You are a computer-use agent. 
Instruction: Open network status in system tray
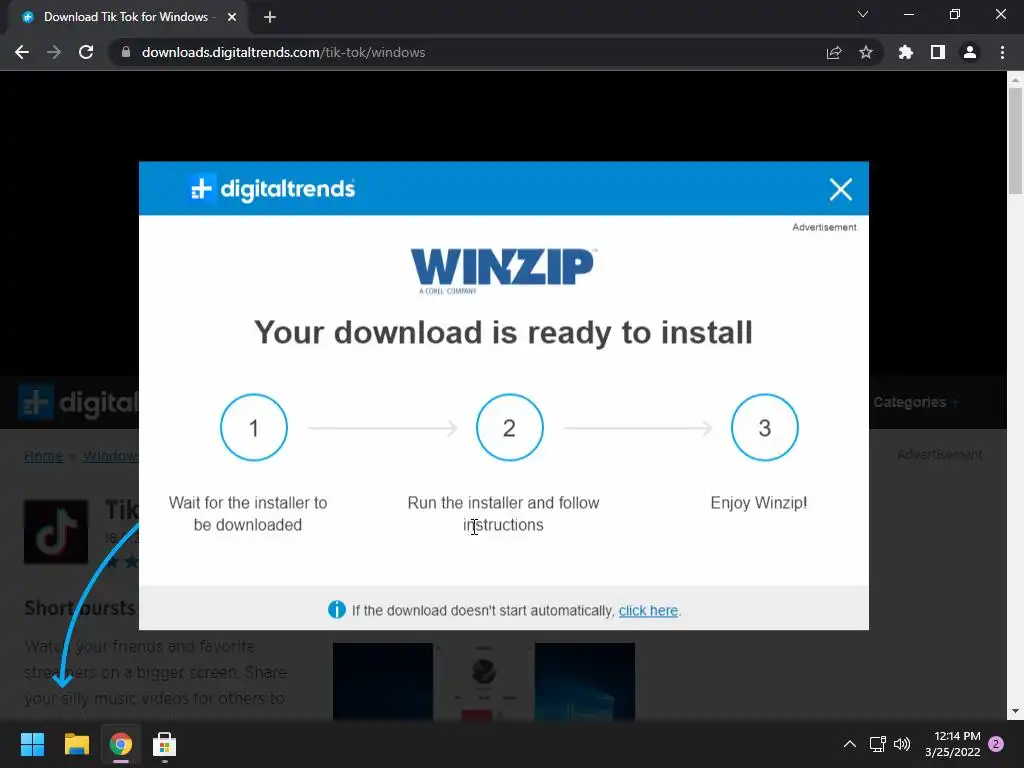click(x=878, y=744)
